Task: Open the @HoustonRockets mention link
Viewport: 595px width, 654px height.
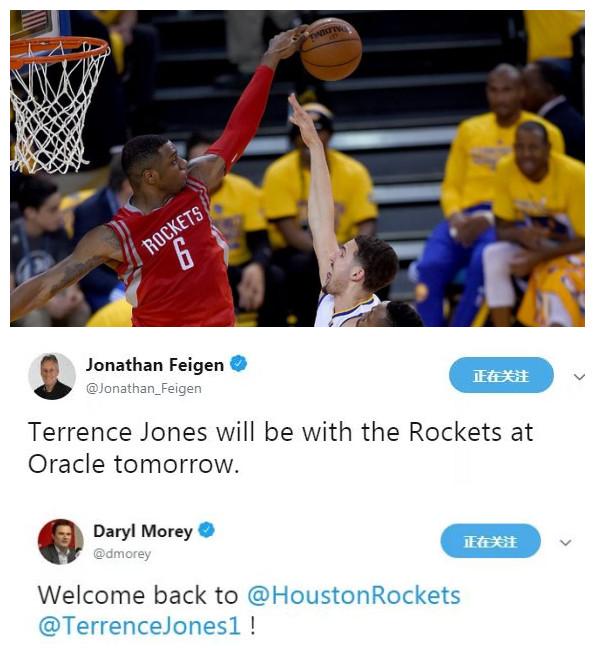Action: (x=354, y=595)
